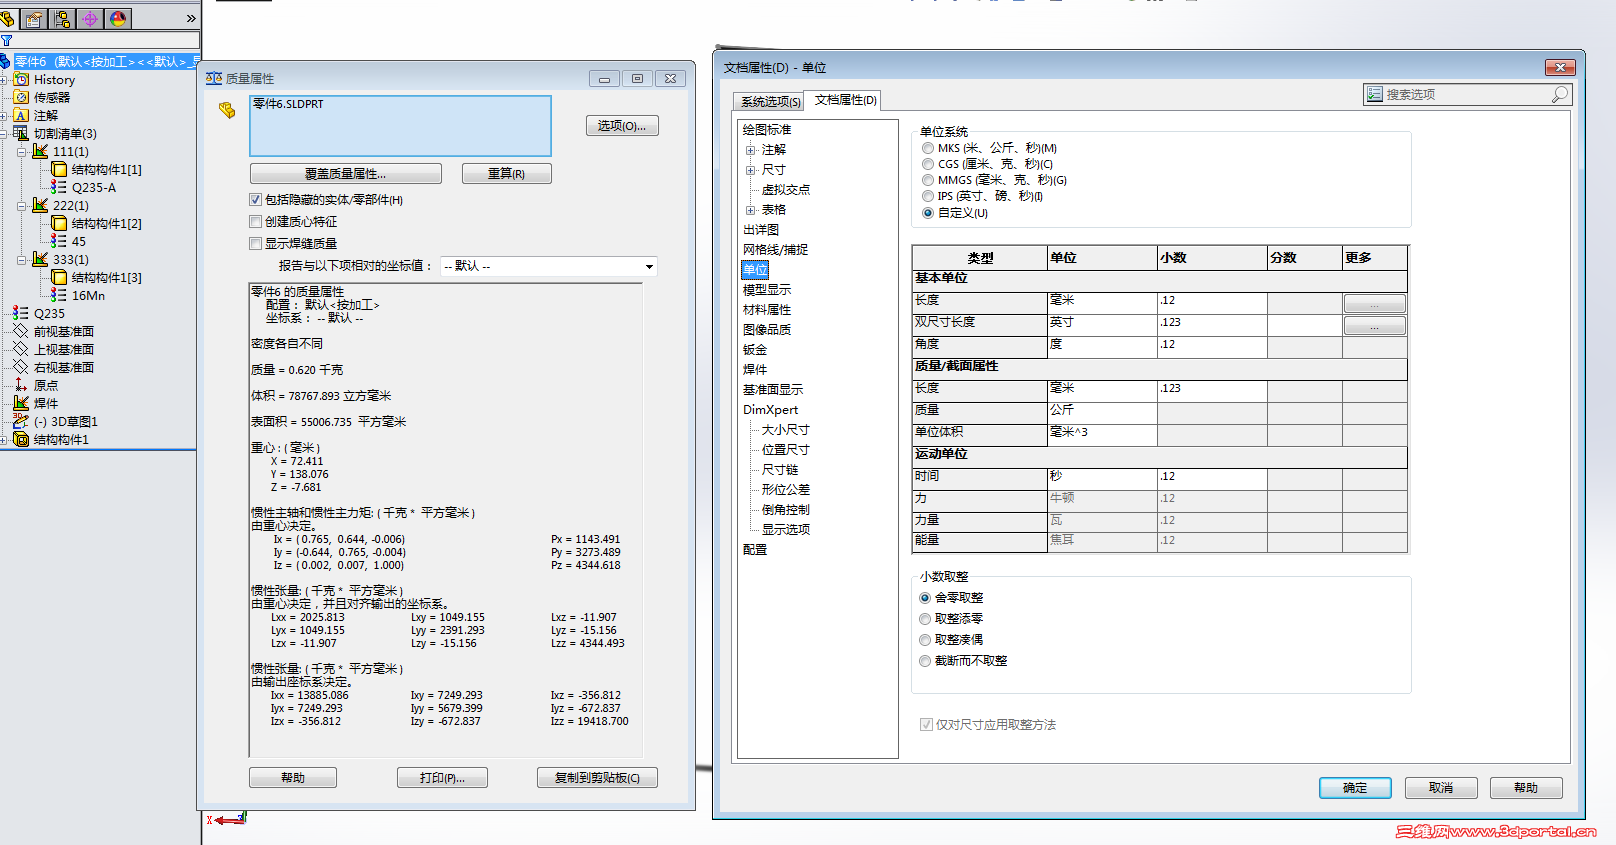Open 绘图标准 in the properties list
This screenshot has width=1616, height=845.
(767, 130)
